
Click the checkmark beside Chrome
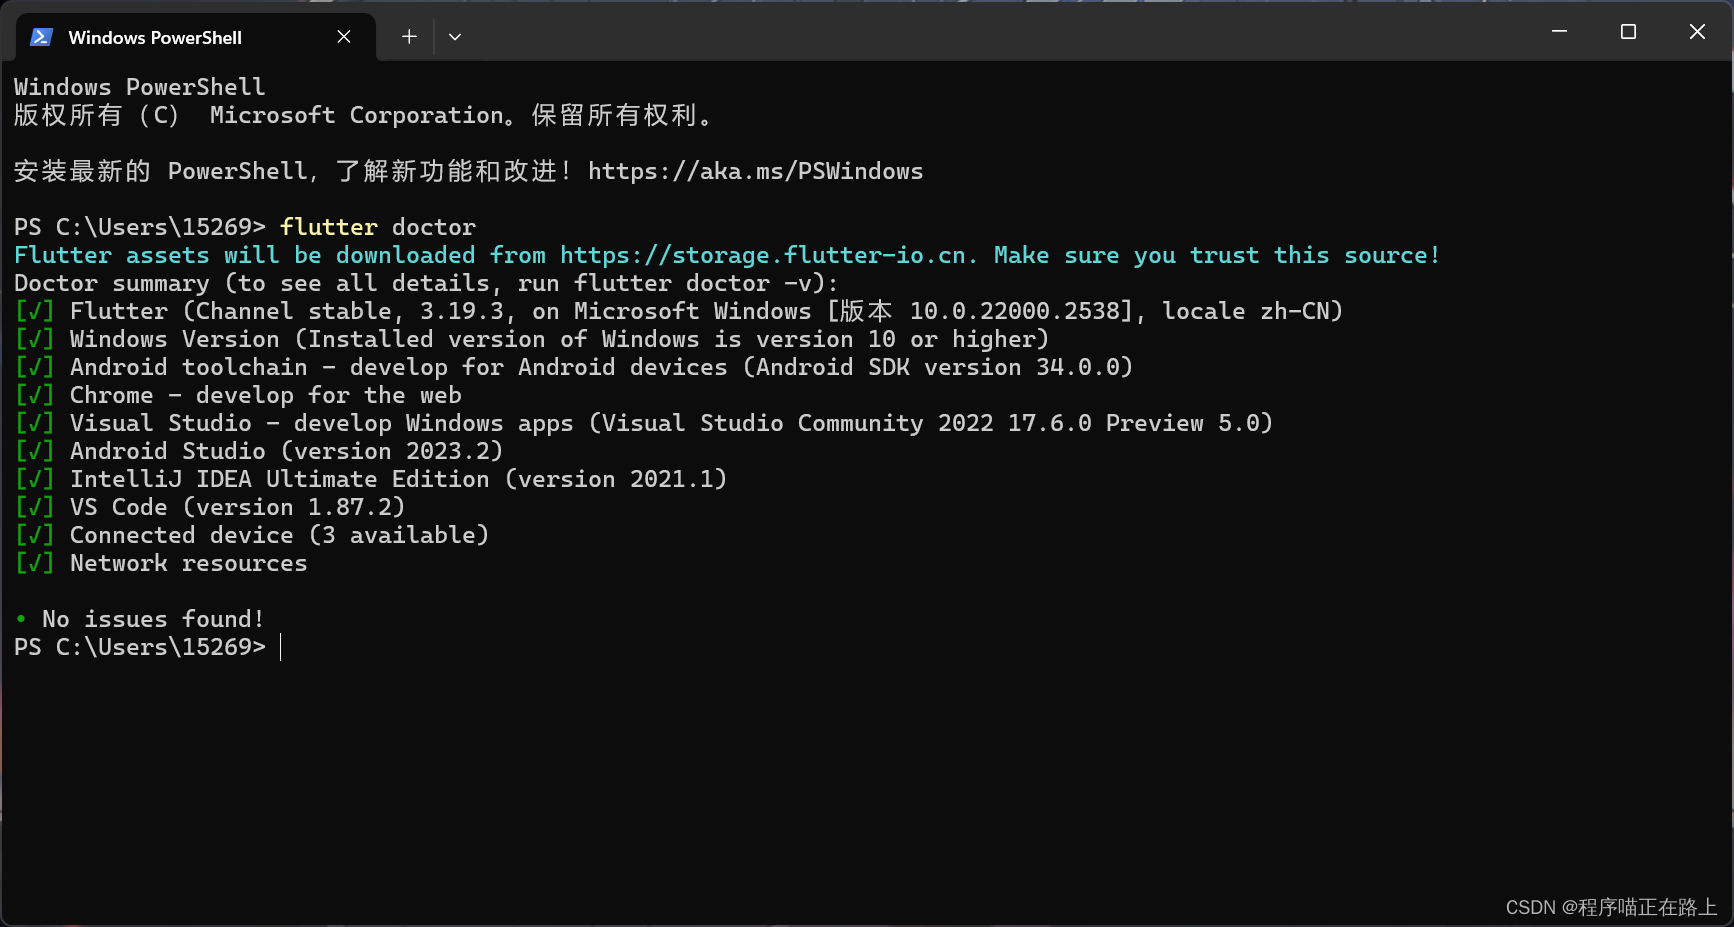tap(35, 395)
